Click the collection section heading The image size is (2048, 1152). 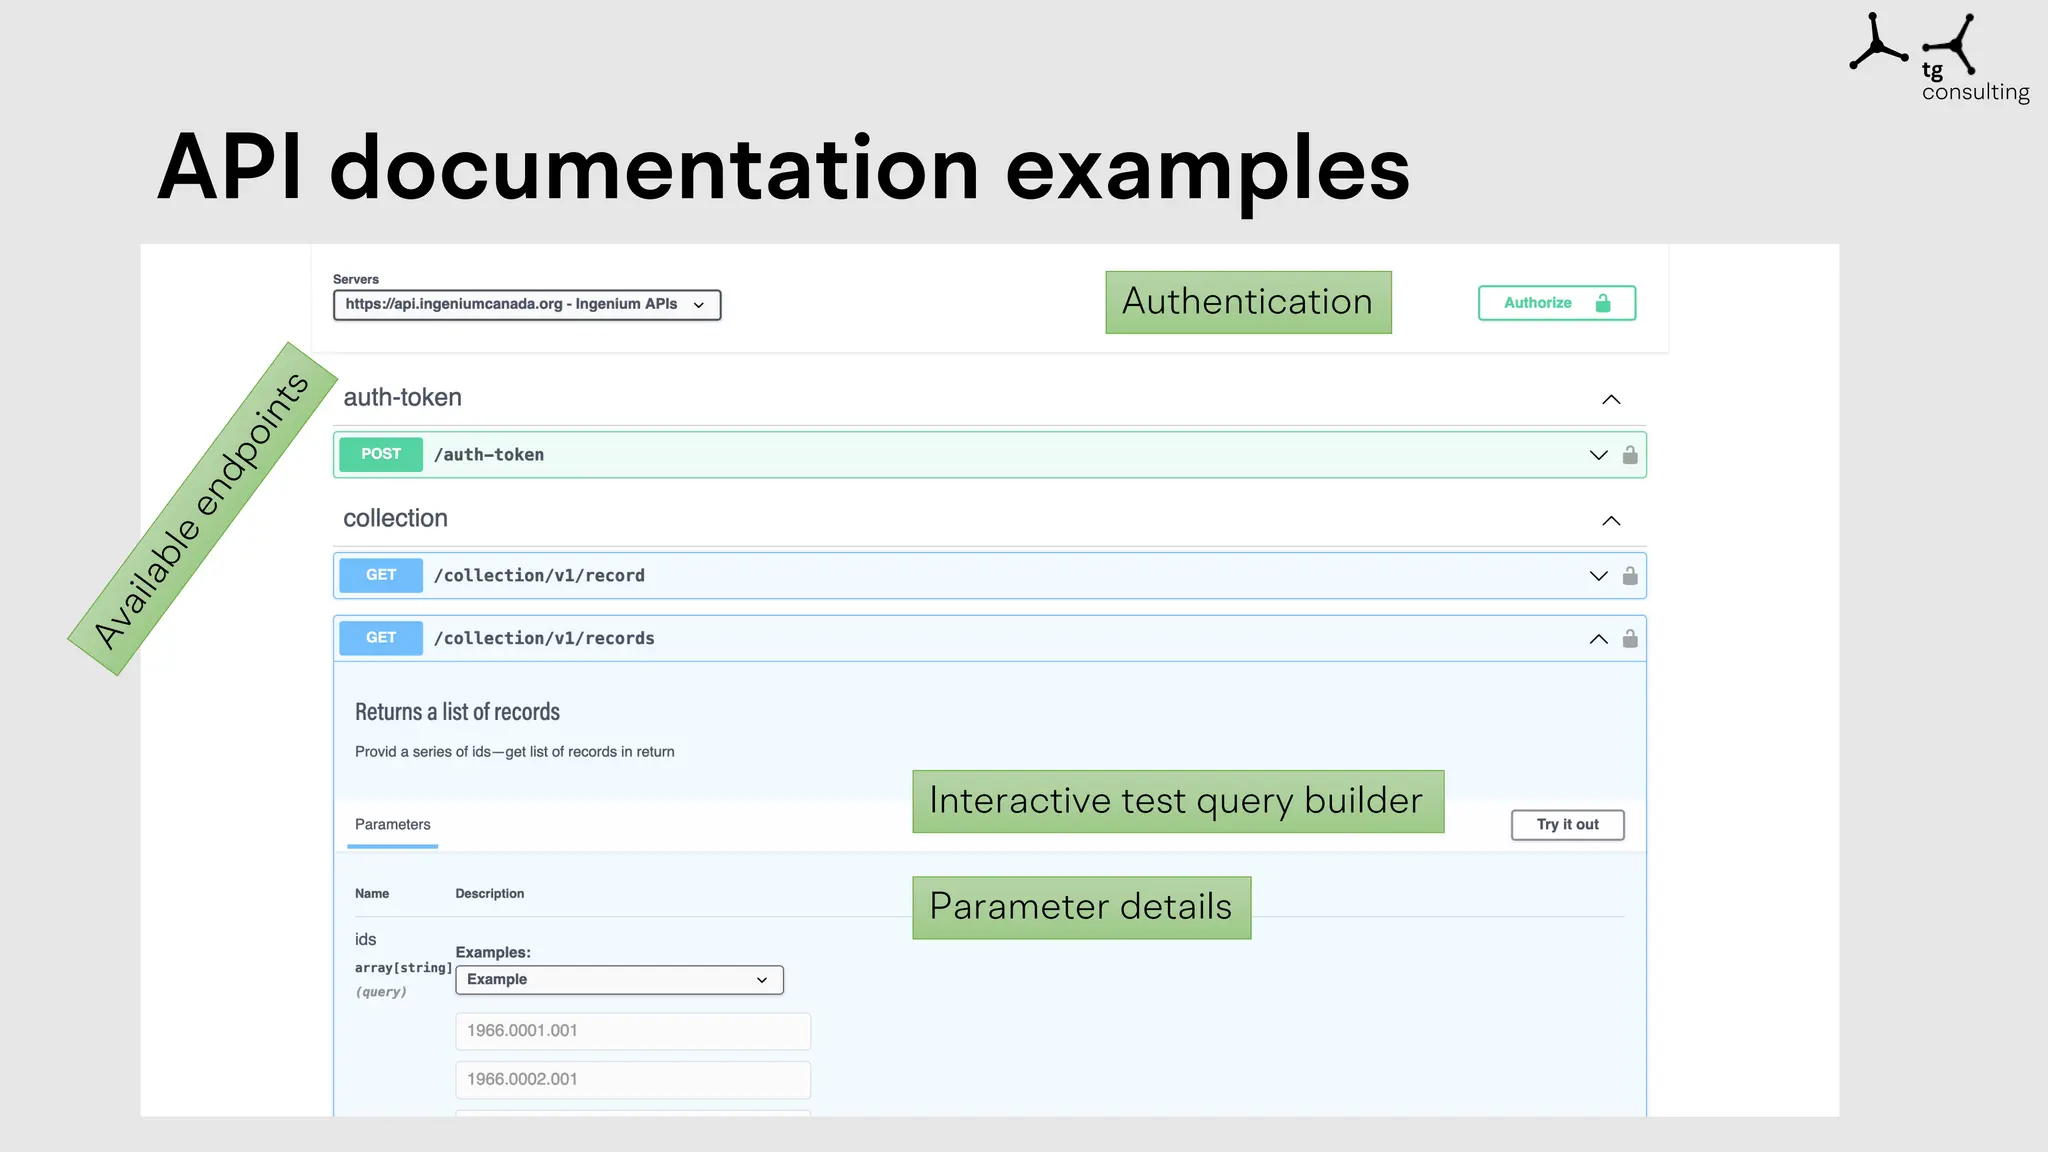(x=395, y=518)
